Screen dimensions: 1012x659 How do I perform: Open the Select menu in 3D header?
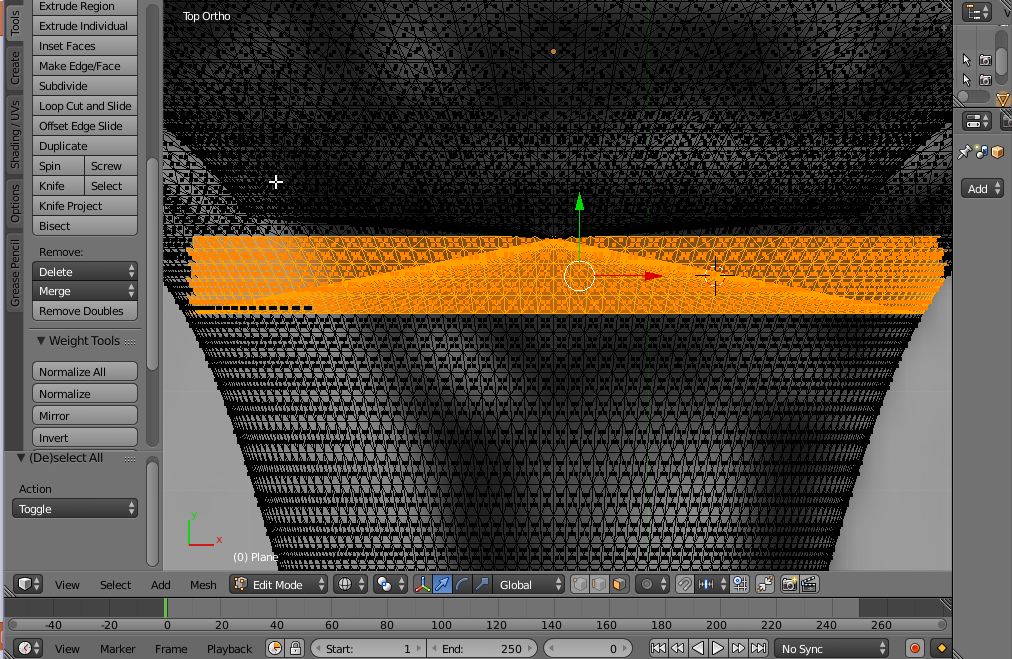pyautogui.click(x=115, y=585)
